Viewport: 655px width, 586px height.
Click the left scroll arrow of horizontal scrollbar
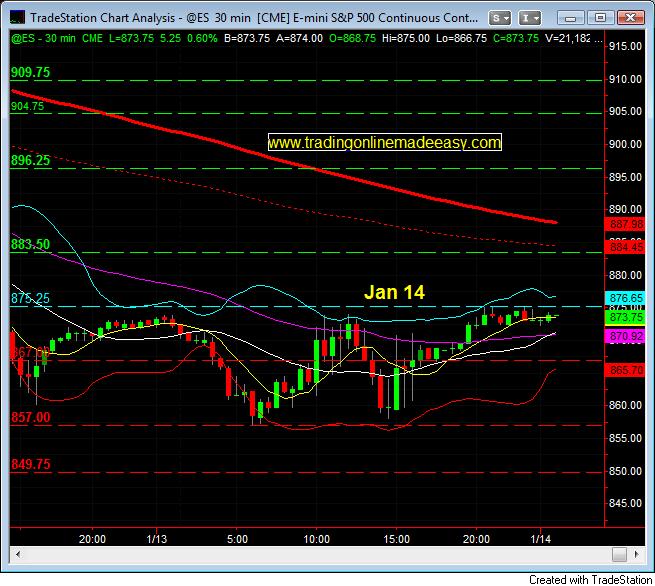pos(18,554)
